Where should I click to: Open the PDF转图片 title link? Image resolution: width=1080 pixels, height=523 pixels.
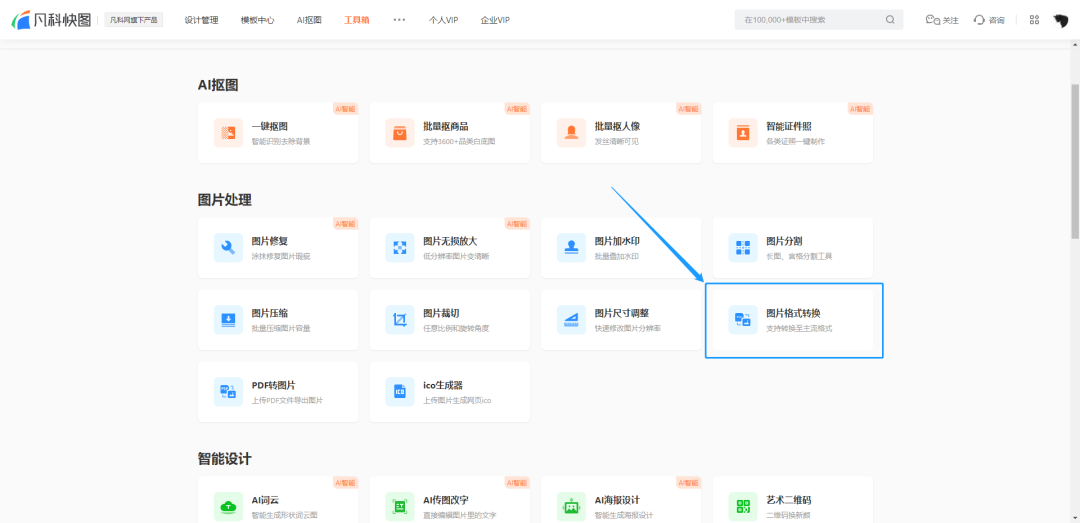click(273, 385)
